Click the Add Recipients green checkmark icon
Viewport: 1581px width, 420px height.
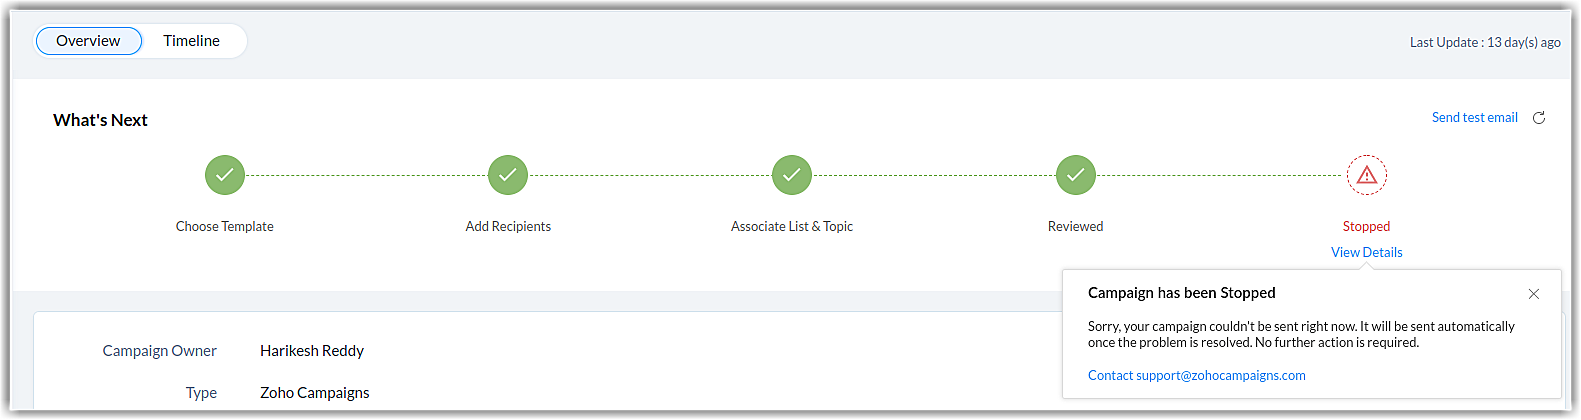(508, 175)
